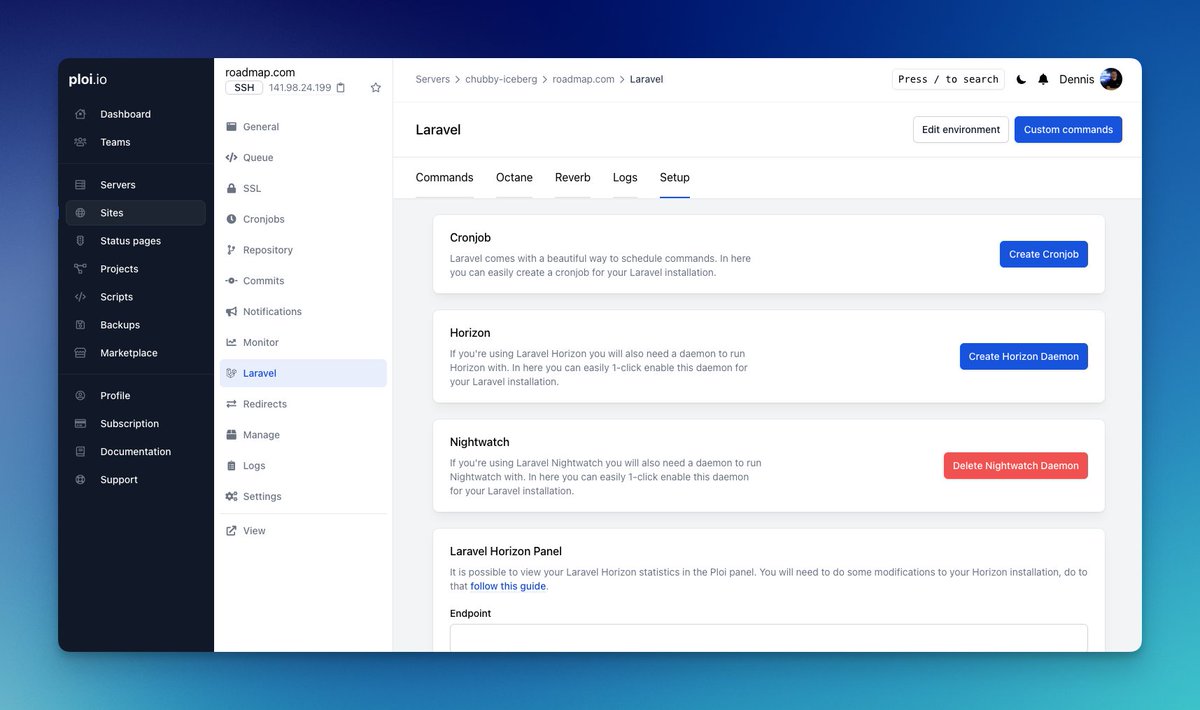Click the Manage box icon

232,435
